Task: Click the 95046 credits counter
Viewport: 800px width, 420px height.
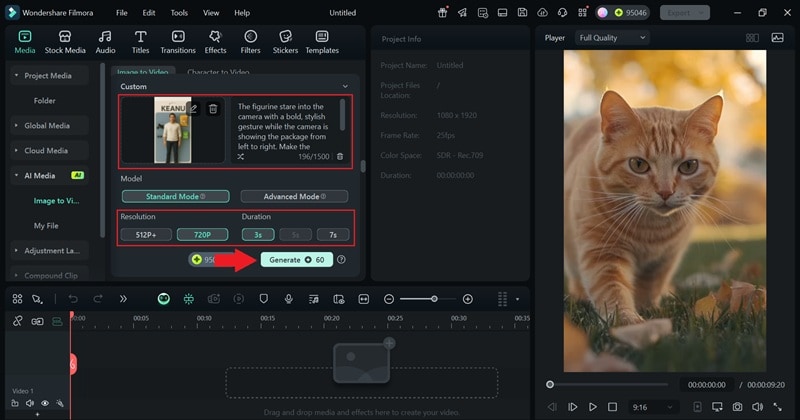Action: [x=631, y=13]
